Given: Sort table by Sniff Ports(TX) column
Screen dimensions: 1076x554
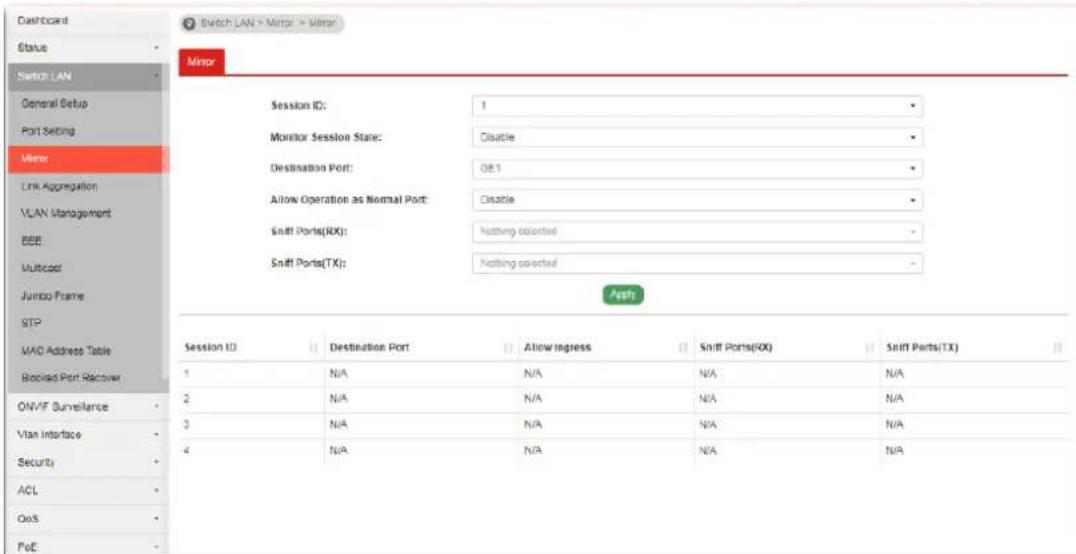Looking at the screenshot, I should click(1057, 348).
